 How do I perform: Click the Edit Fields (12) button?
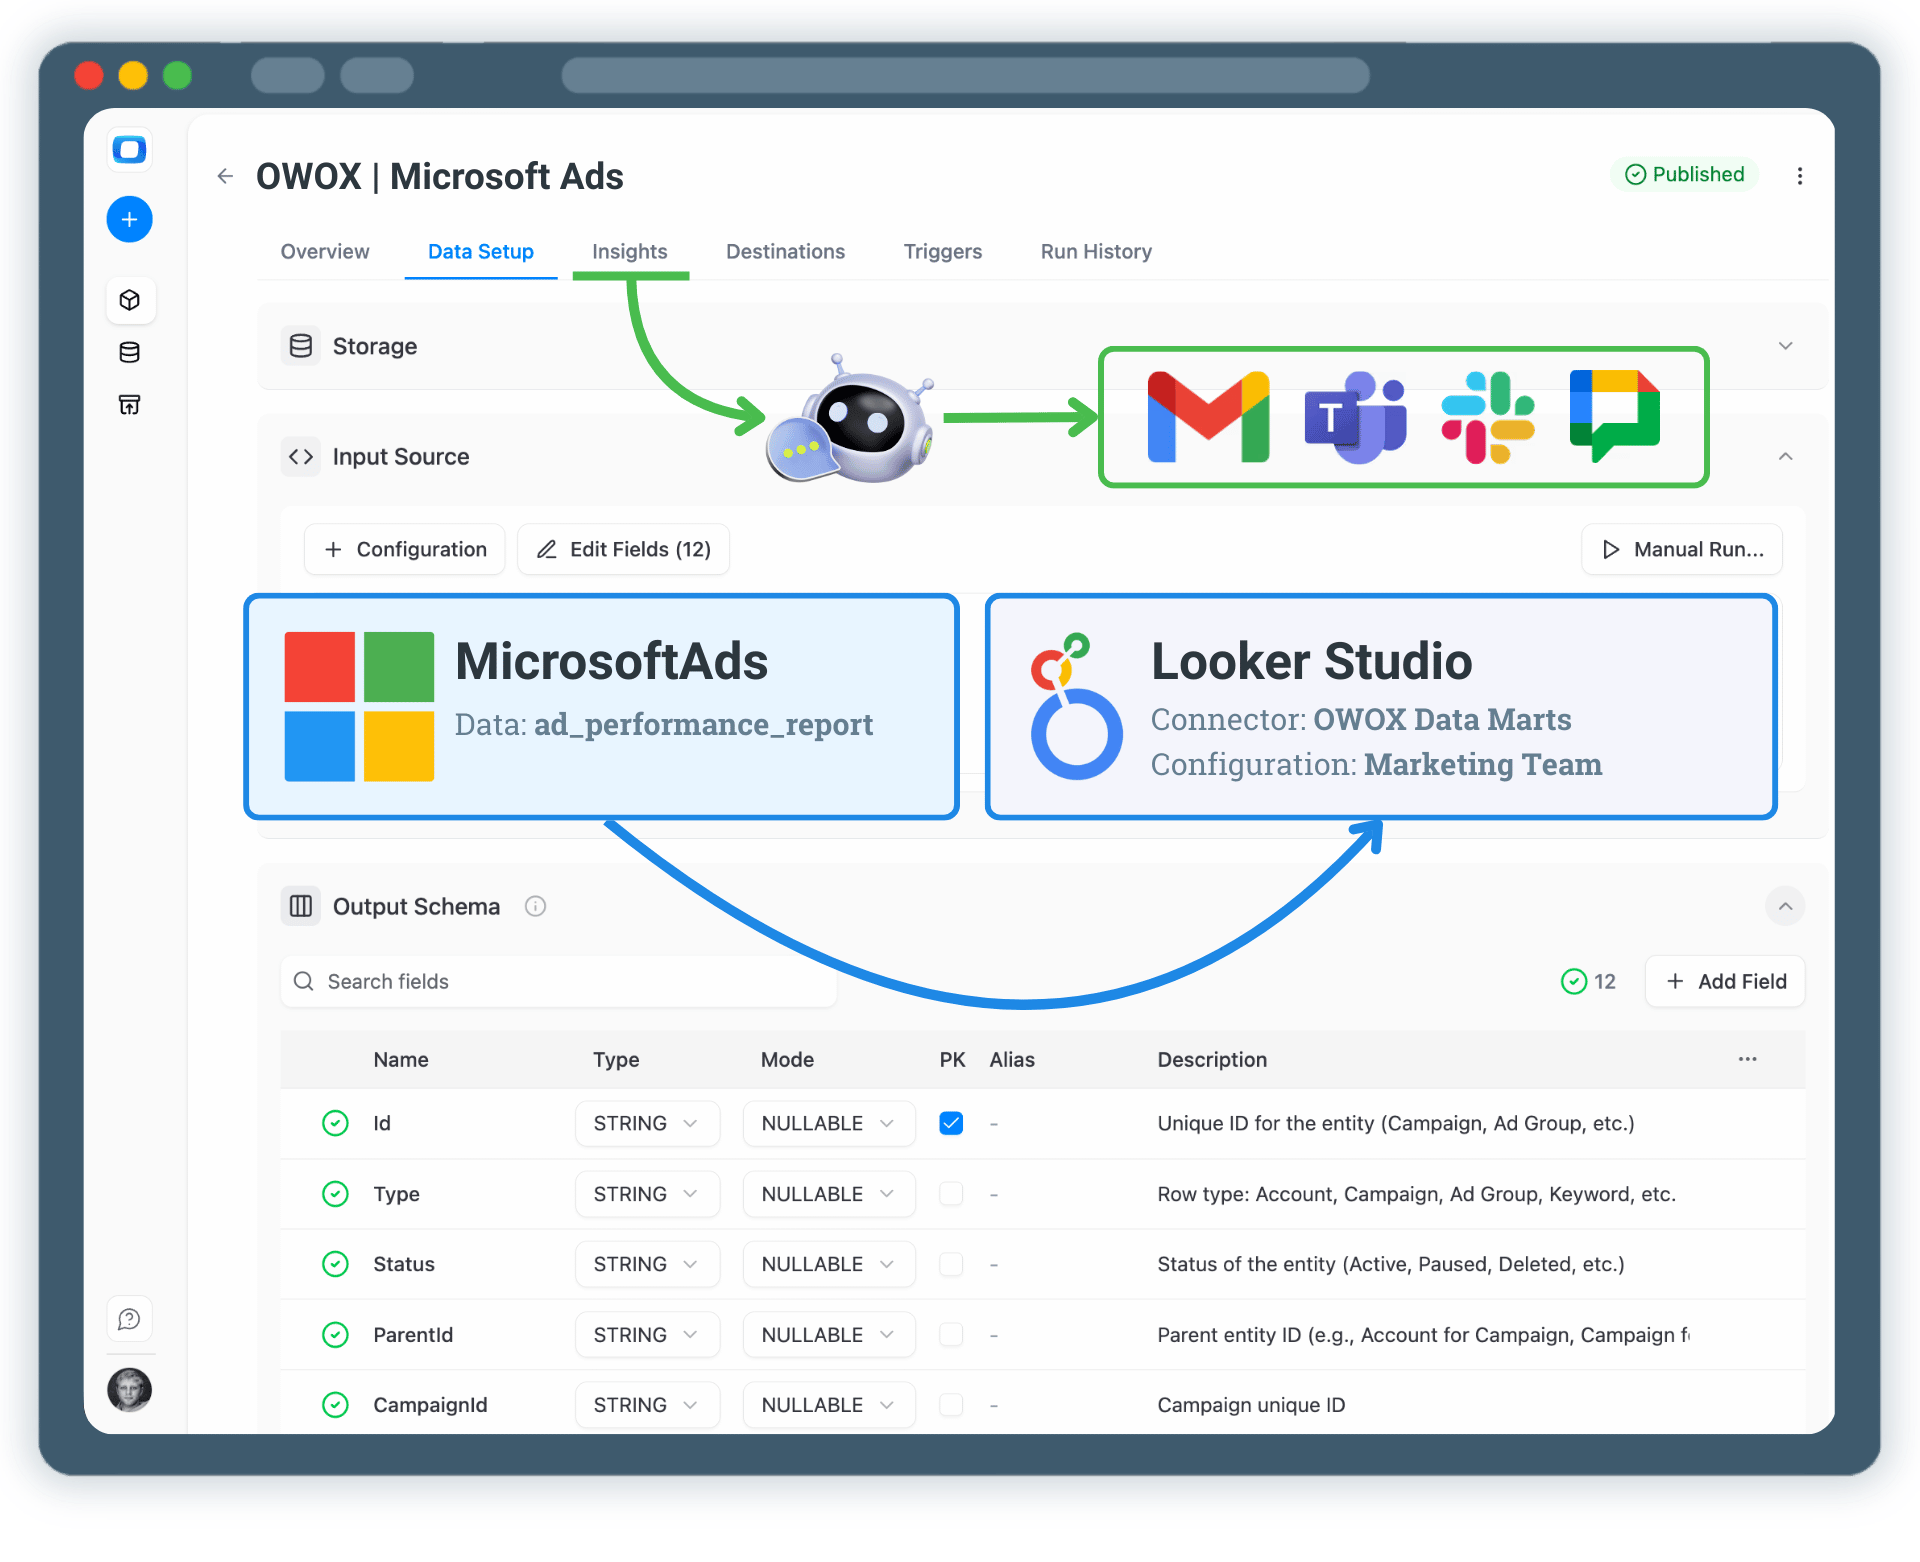point(622,549)
